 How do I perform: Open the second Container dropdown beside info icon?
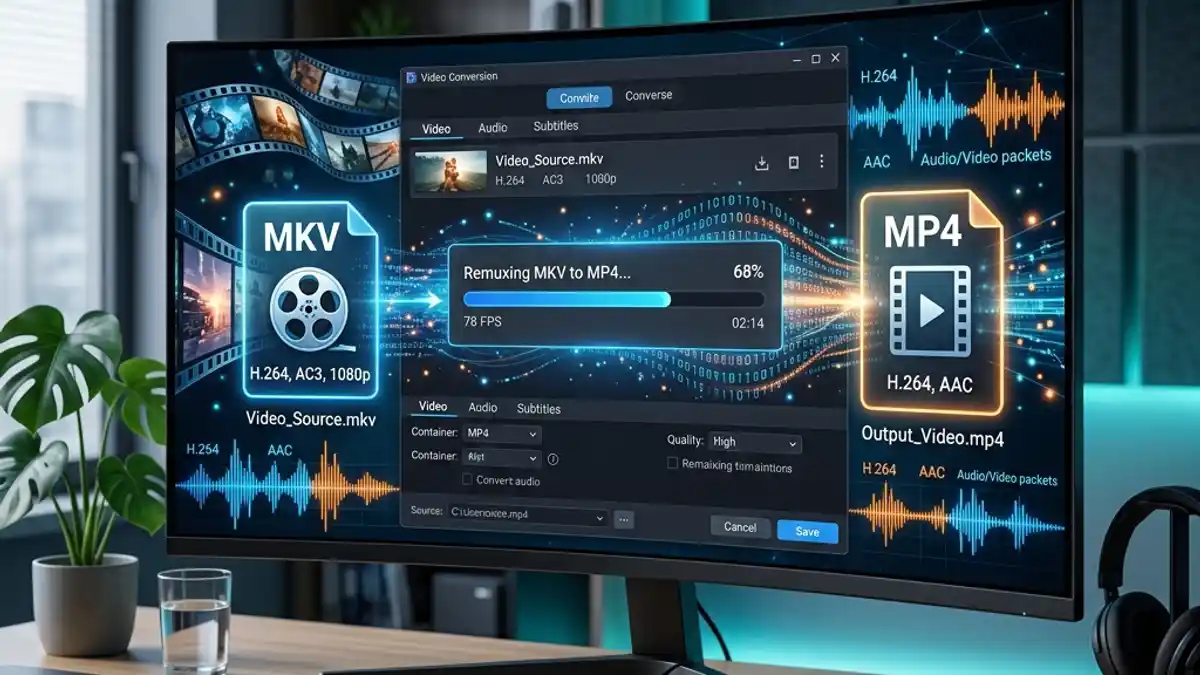coord(502,458)
